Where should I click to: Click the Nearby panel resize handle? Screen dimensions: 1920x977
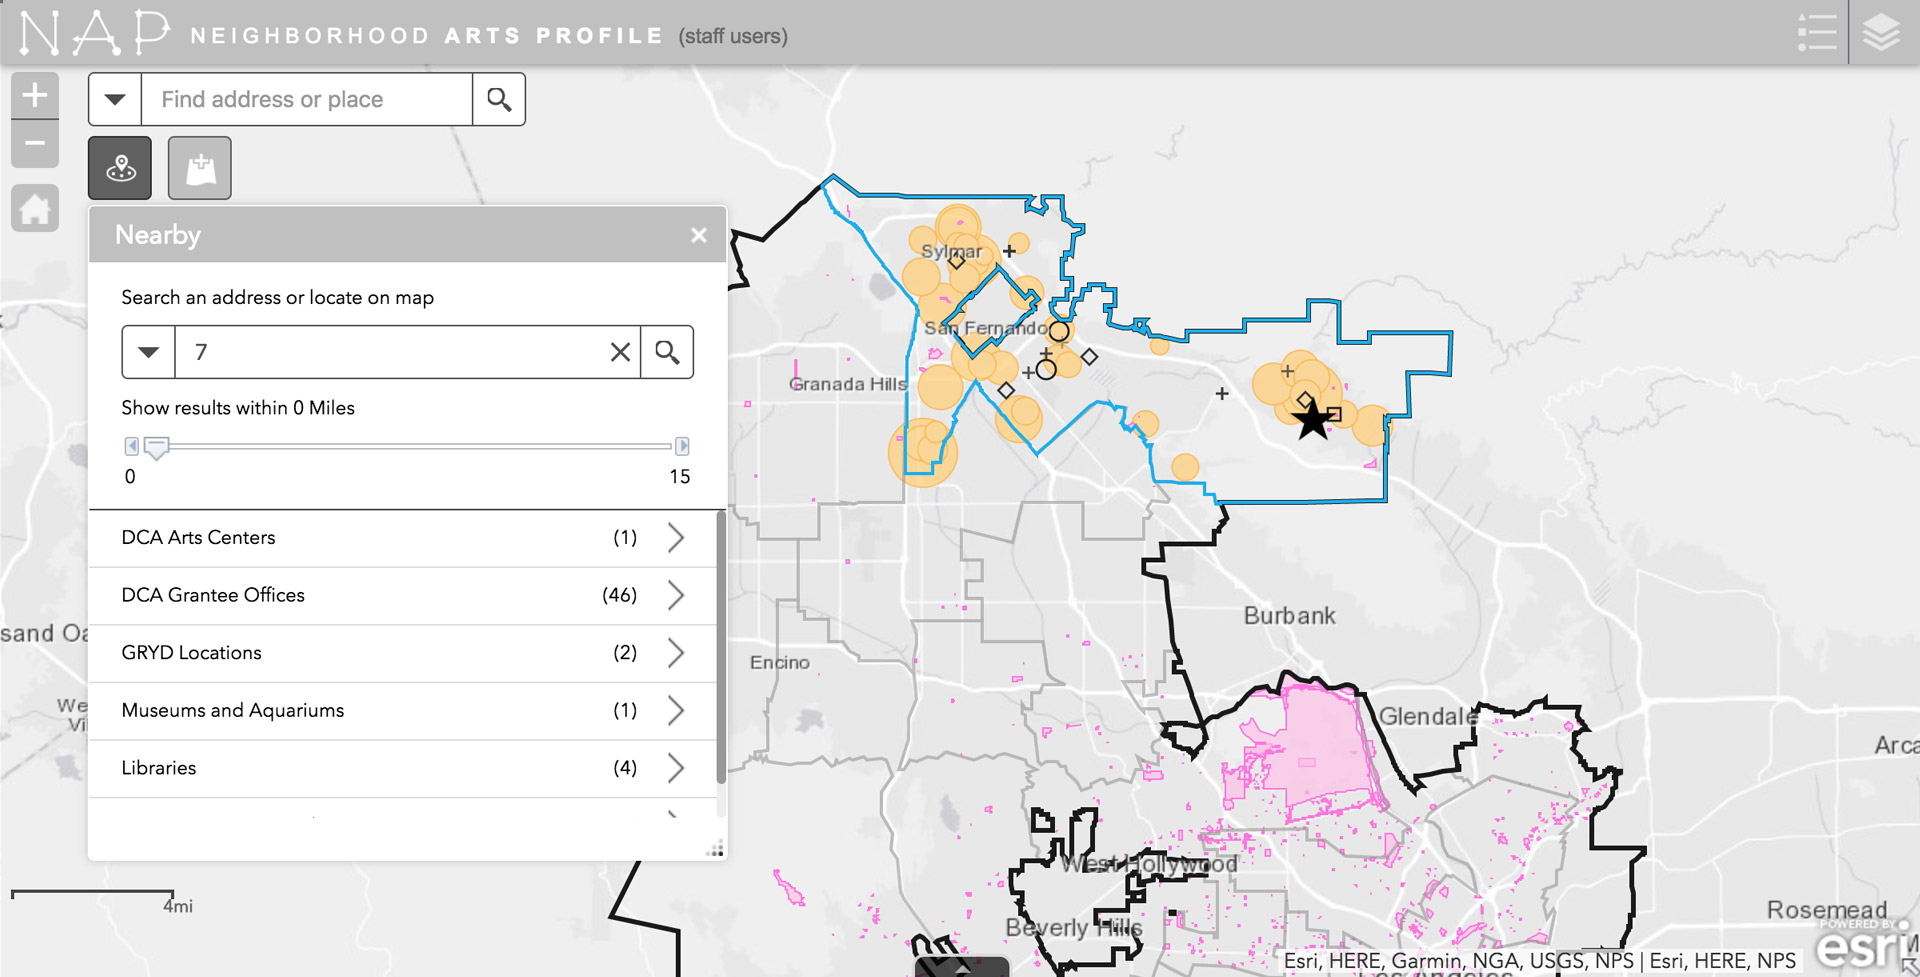coord(716,850)
